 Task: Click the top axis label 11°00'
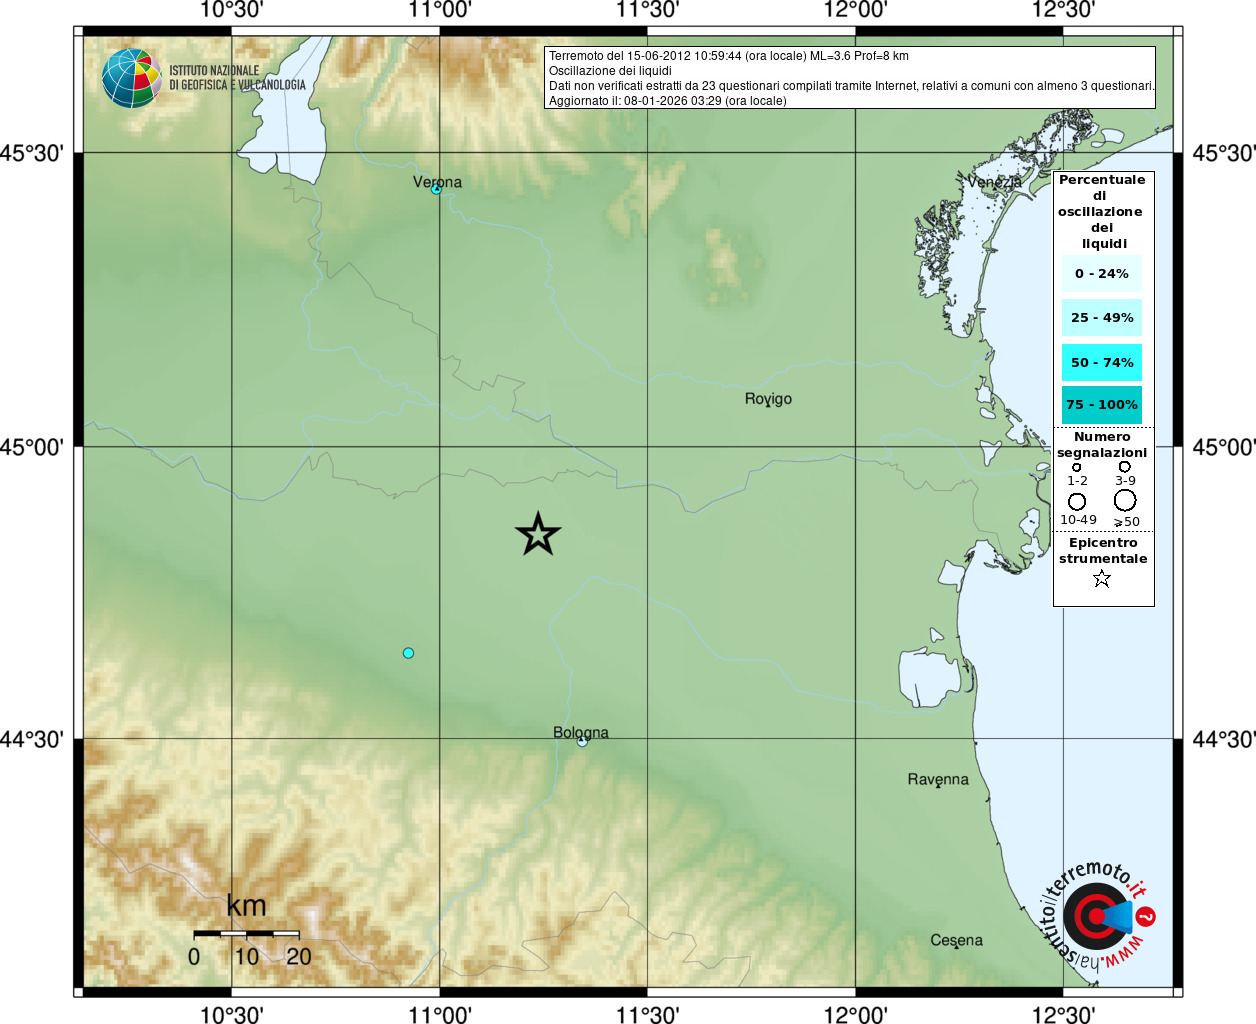pos(440,10)
